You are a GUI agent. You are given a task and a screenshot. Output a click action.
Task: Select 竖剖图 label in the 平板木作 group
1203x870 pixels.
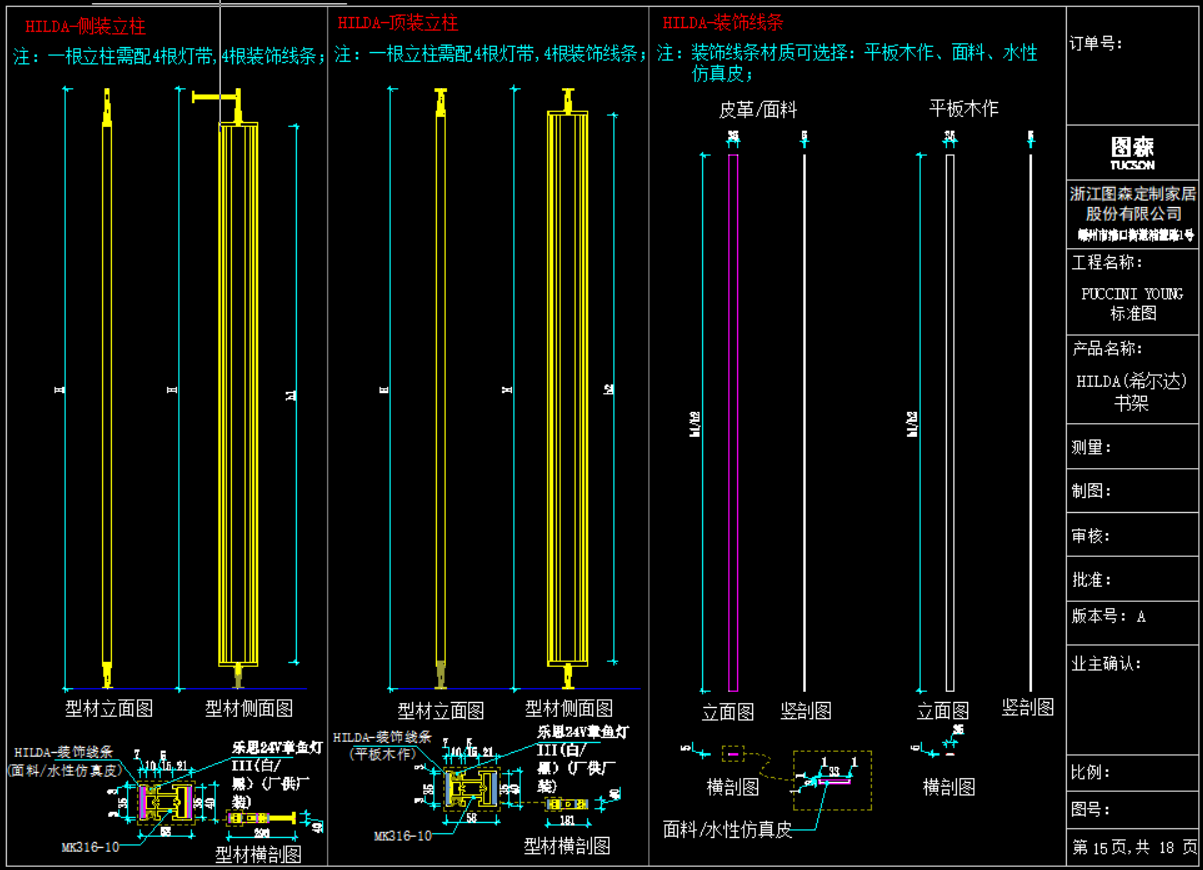coord(1028,707)
